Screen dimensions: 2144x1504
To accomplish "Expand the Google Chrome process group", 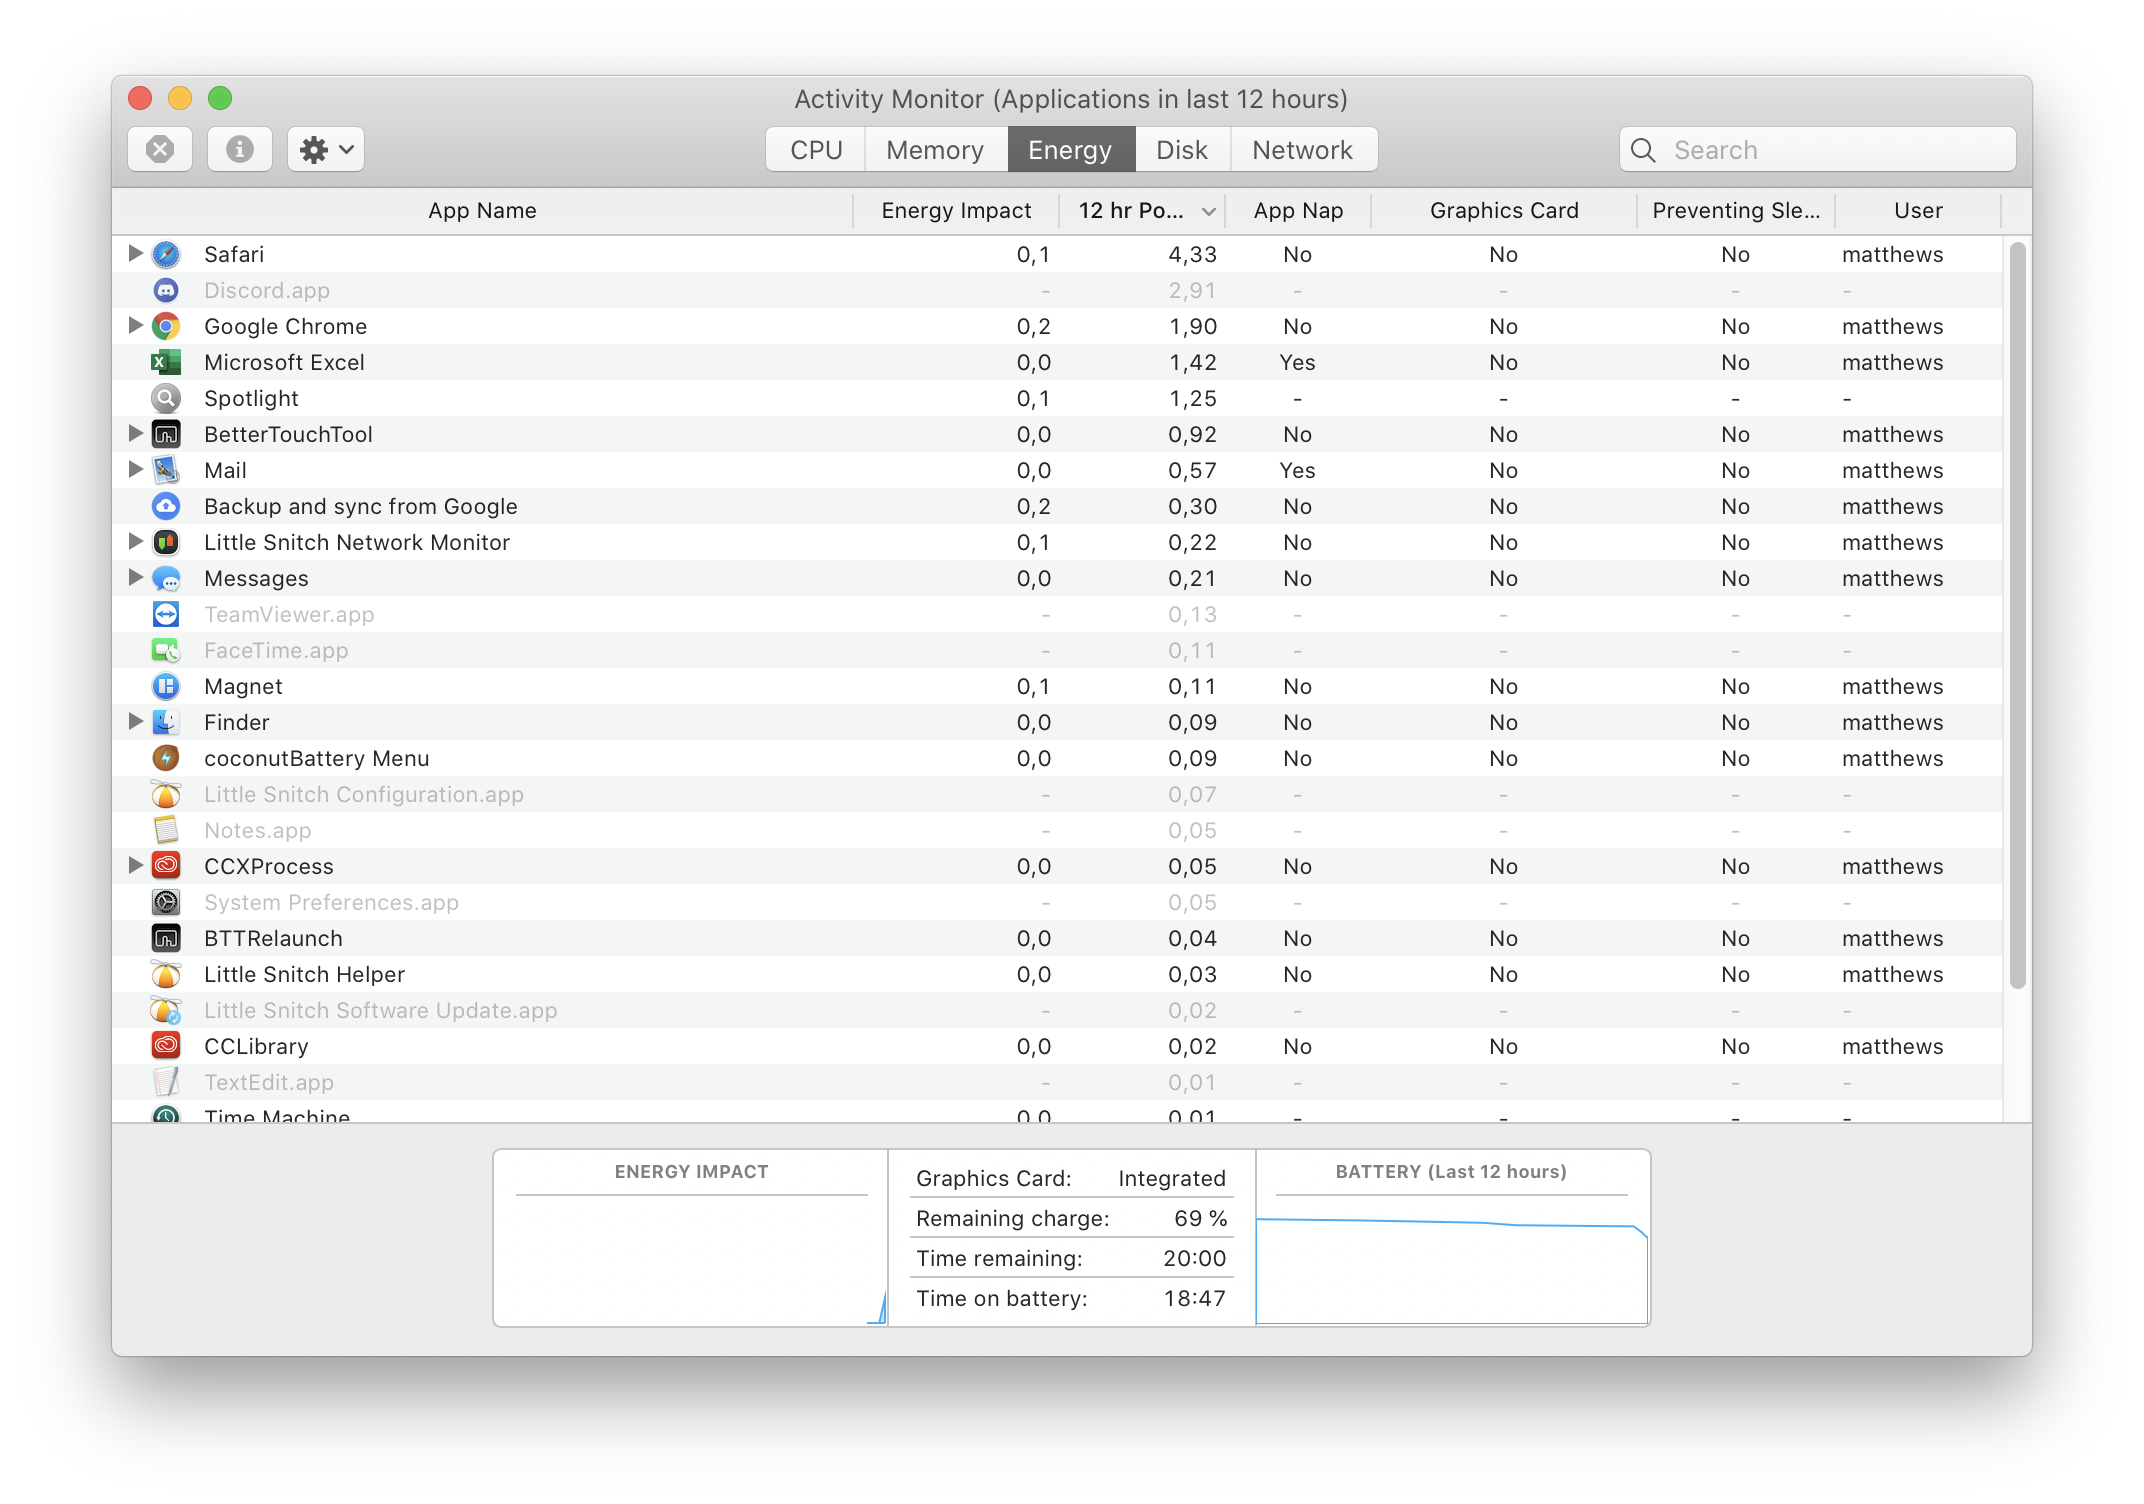I will [x=135, y=325].
